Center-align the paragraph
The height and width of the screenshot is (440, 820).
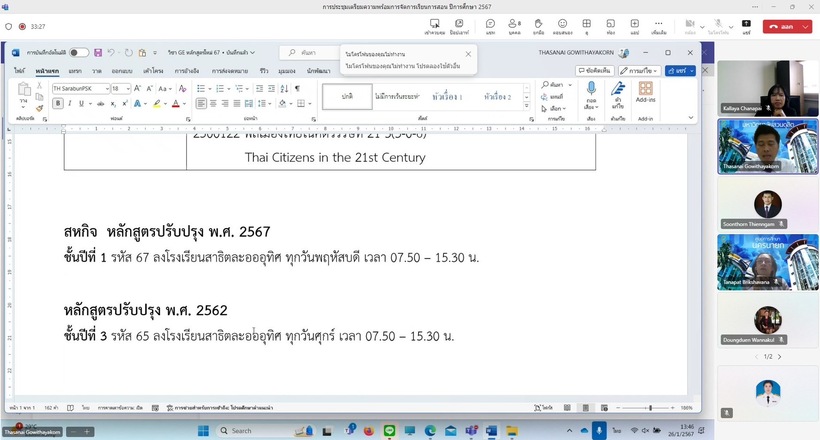point(213,104)
